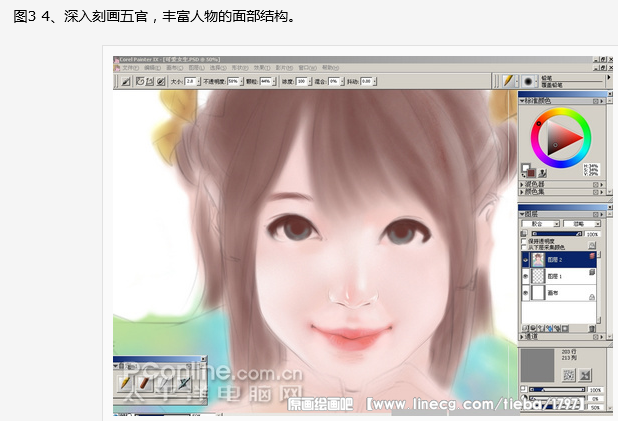Select the main color swatch
The image size is (618, 421).
coord(531,173)
